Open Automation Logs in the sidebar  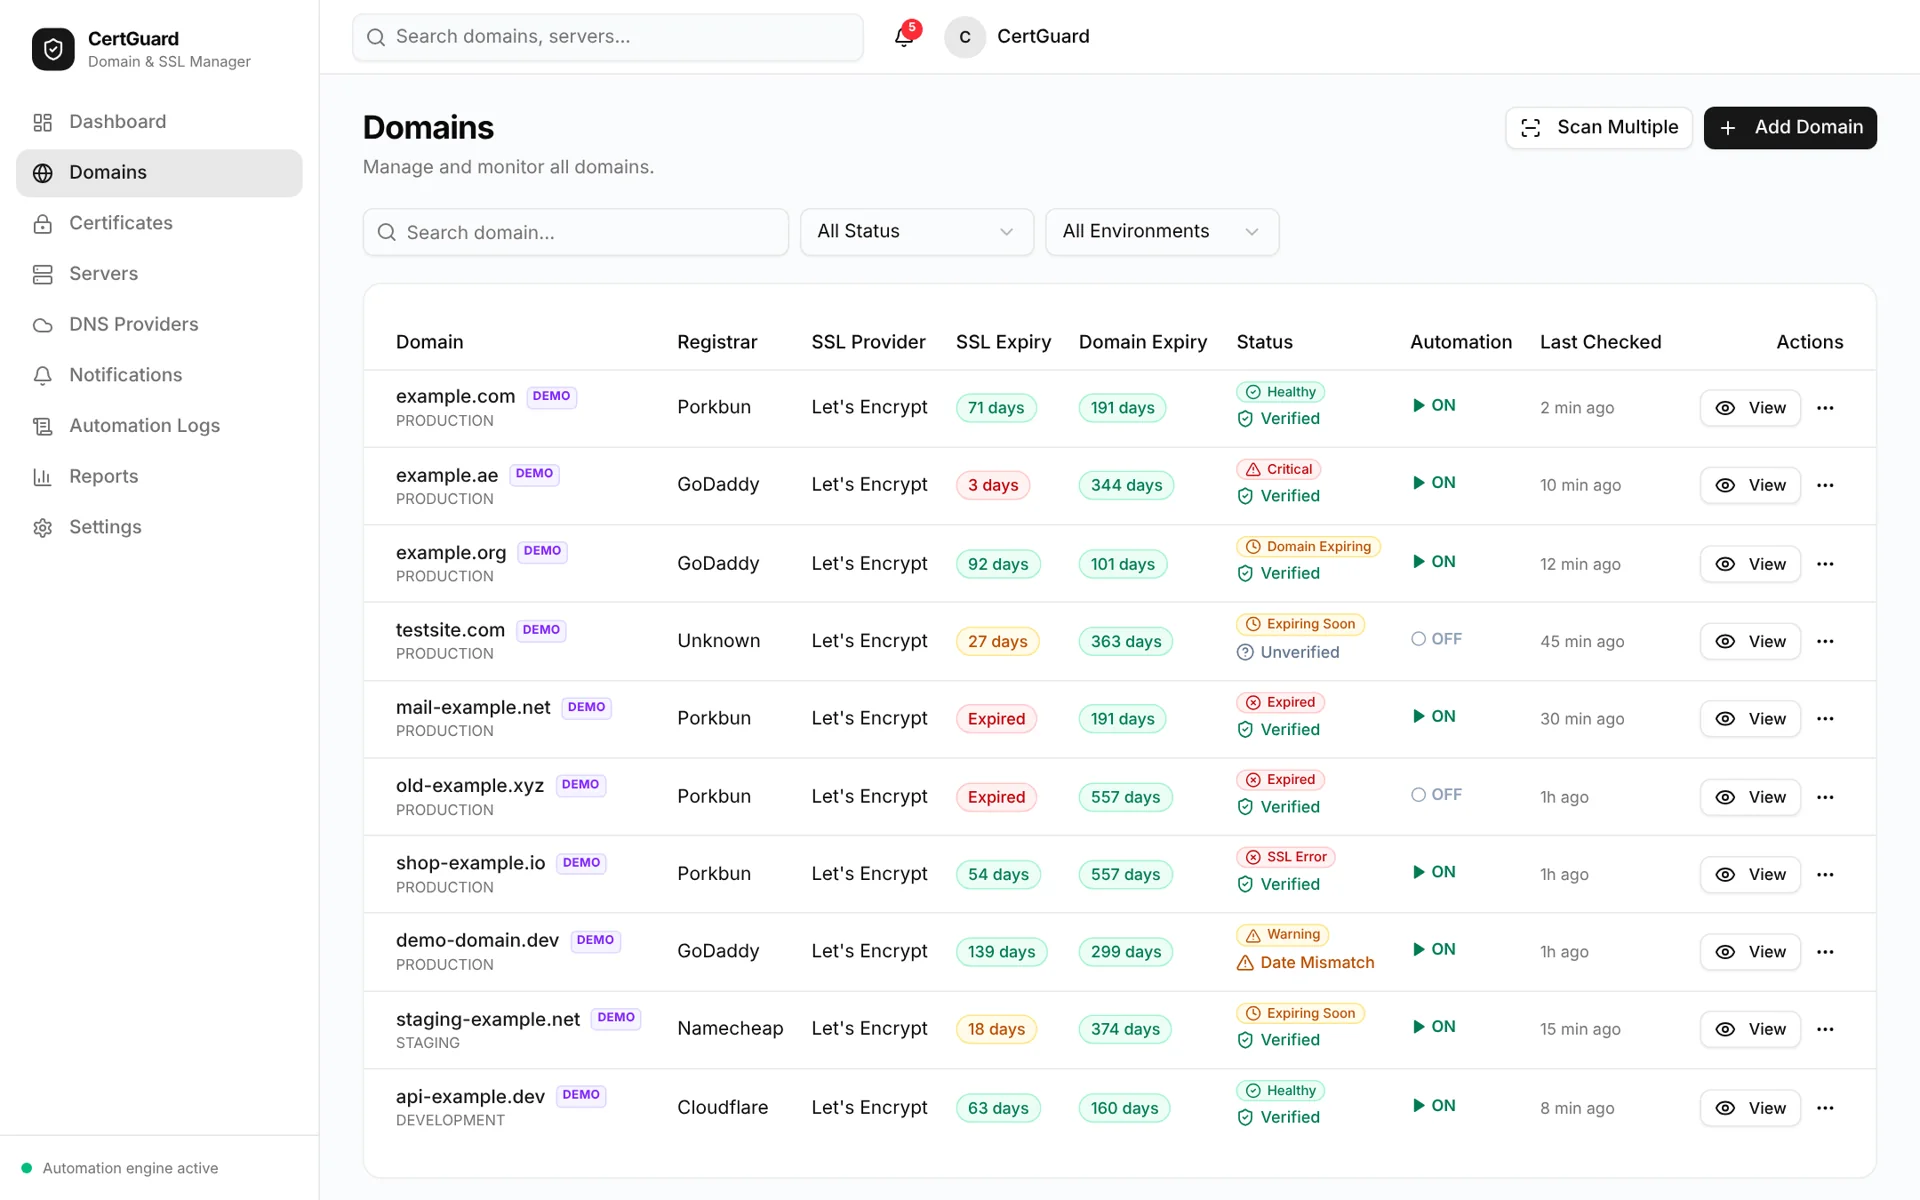pyautogui.click(x=159, y=426)
